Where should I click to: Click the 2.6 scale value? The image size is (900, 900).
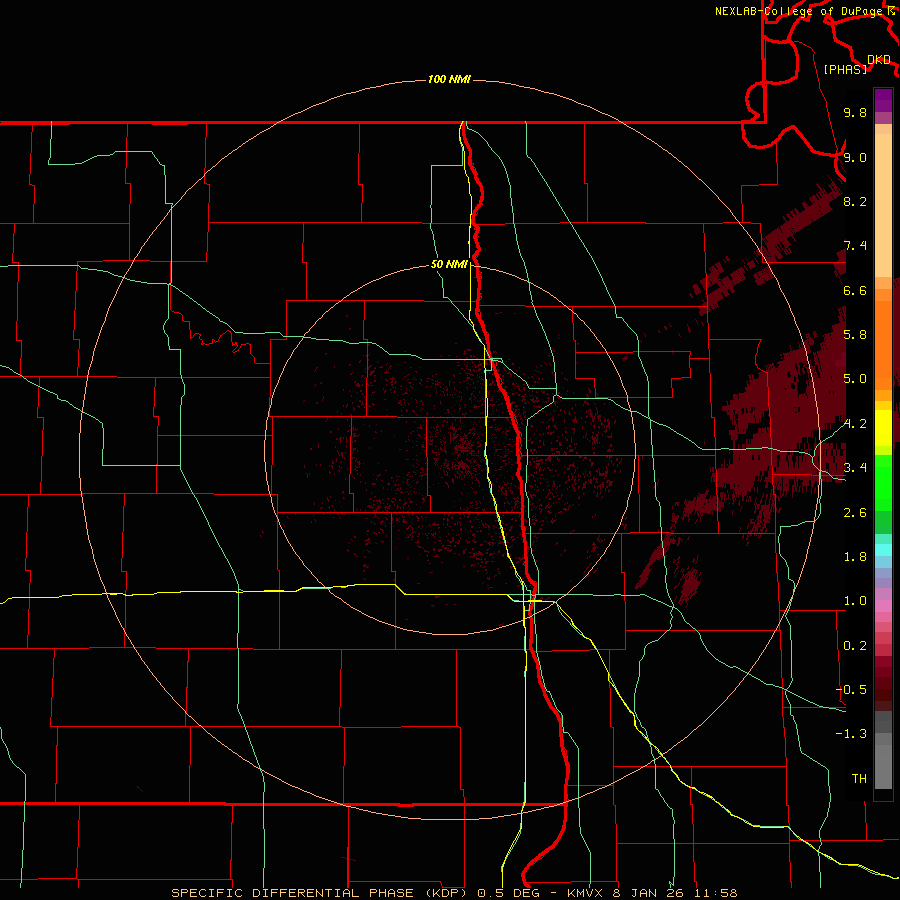[855, 513]
